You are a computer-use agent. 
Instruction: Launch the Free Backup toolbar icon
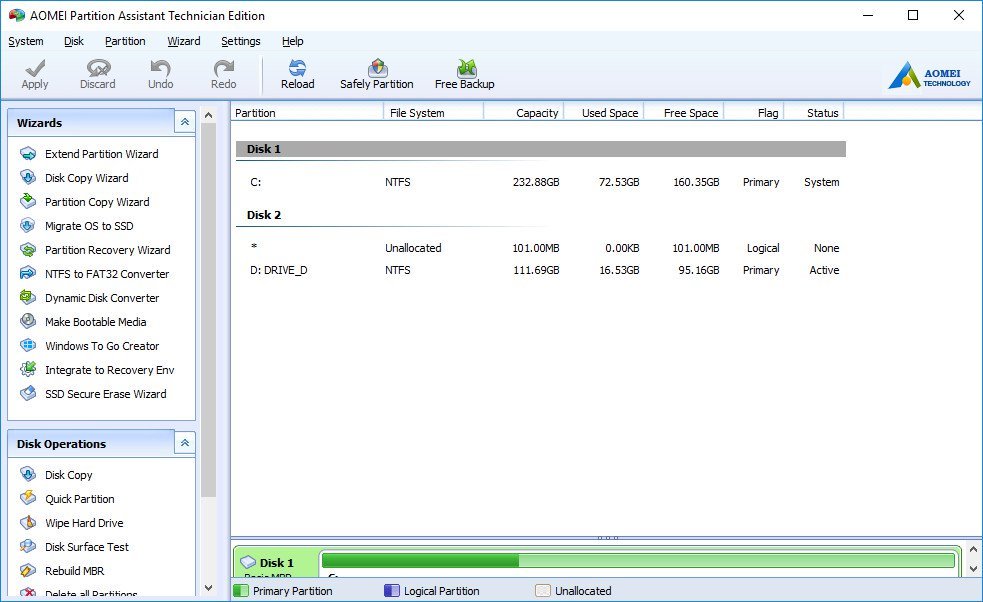click(465, 68)
